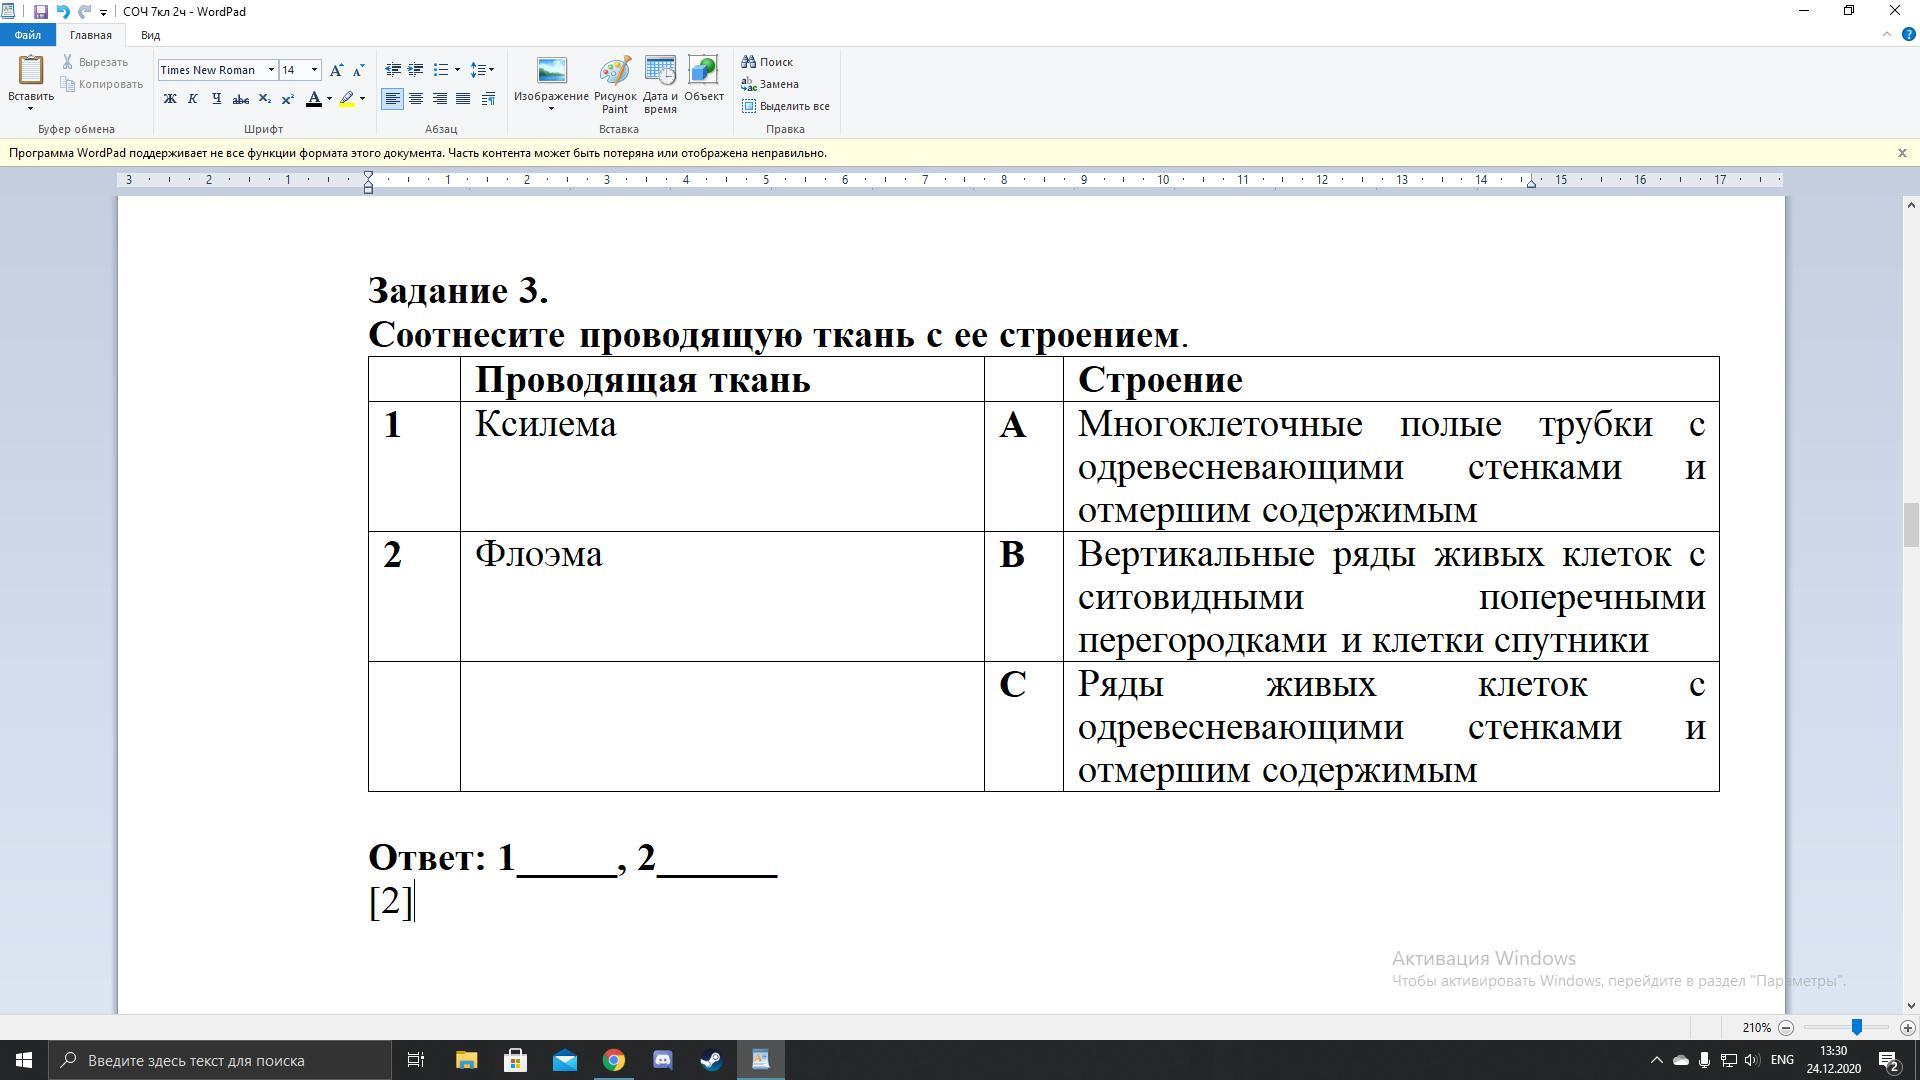Toggle underline Ч formatting
Image resolution: width=1920 pixels, height=1080 pixels.
(216, 99)
